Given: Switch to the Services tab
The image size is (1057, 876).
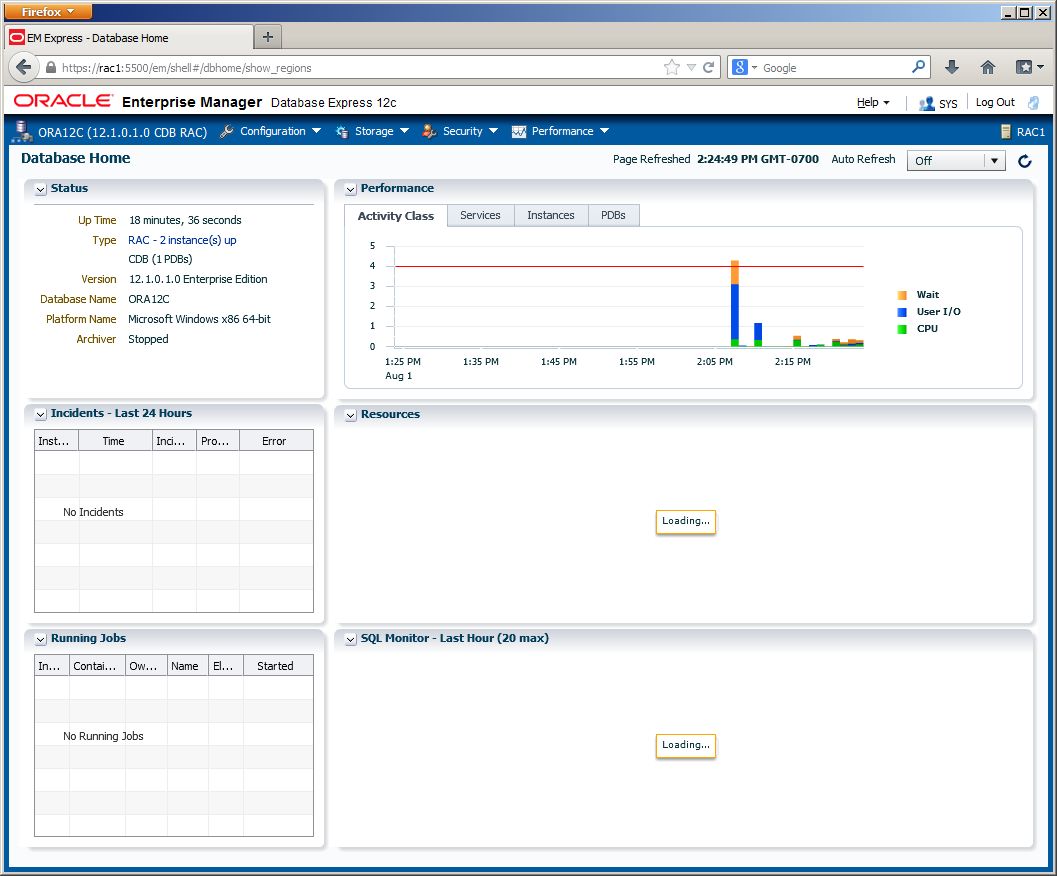Looking at the screenshot, I should (x=480, y=215).
